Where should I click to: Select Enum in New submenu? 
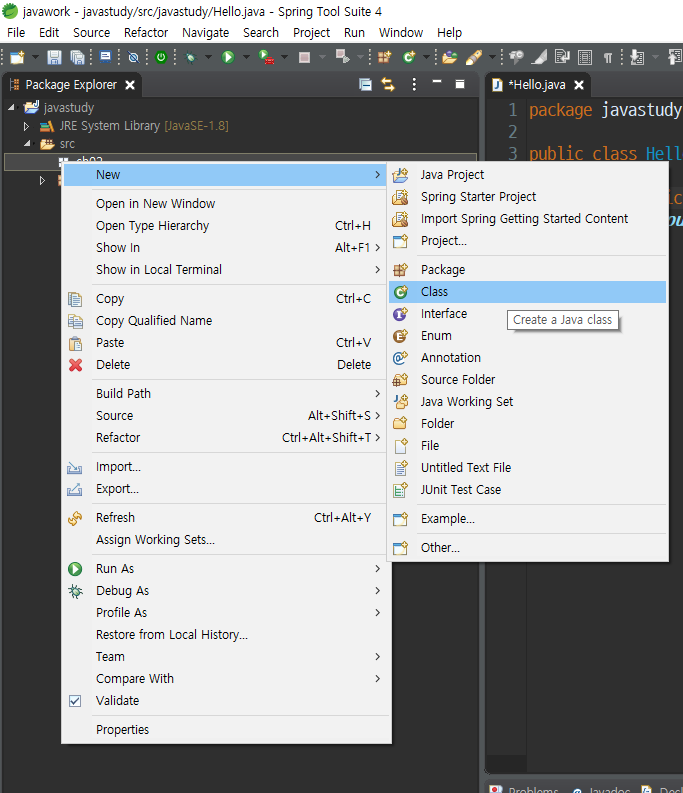click(528, 336)
